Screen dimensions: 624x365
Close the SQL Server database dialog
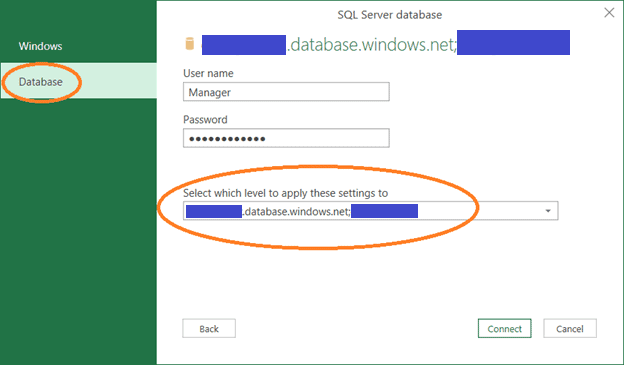pos(609,13)
